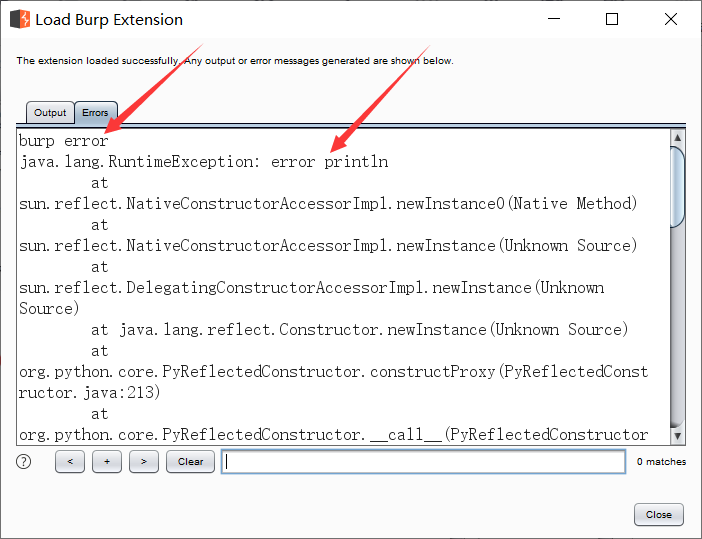702x539 pixels.
Task: Click the 'constructProxy' stack trace line
Action: click(334, 372)
